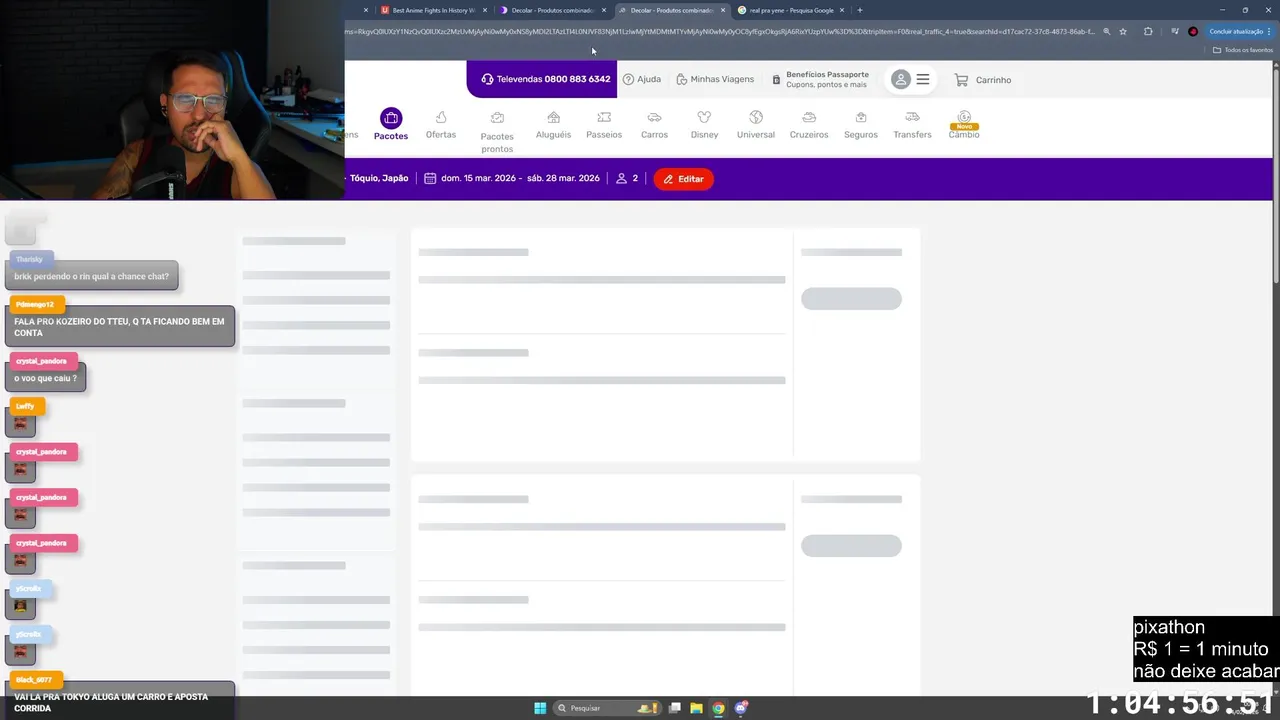Click the calendar icon in trip dates
The height and width of the screenshot is (720, 1280).
click(430, 179)
